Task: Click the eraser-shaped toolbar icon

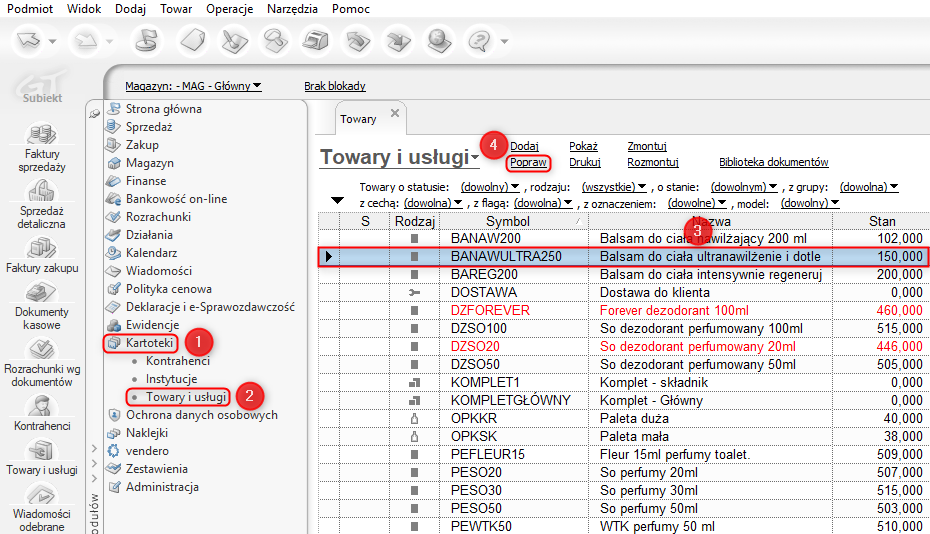Action: (193, 41)
